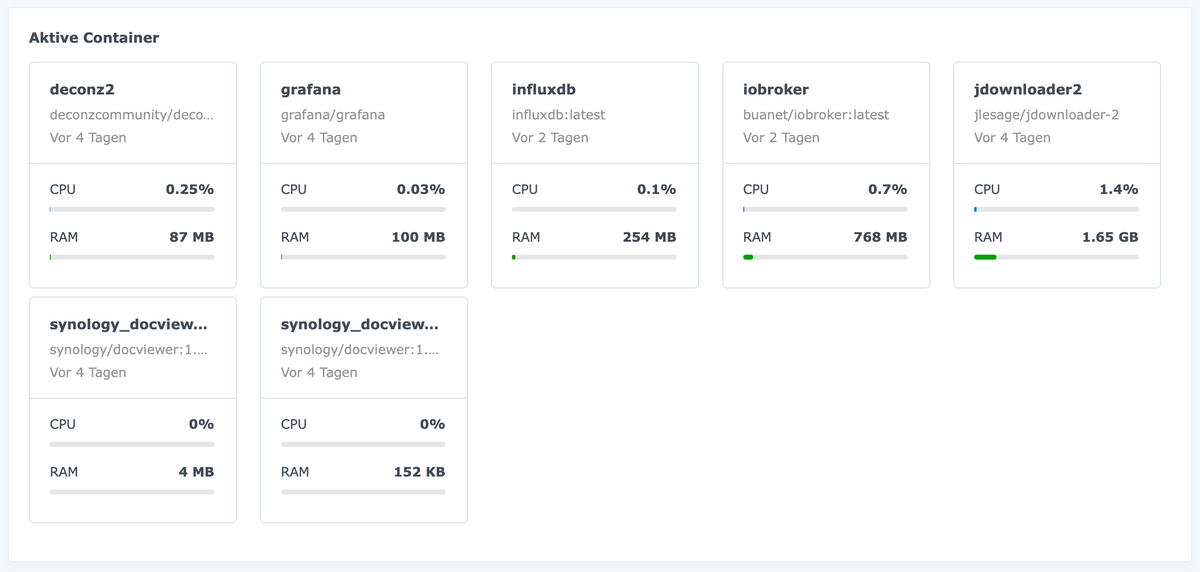Viewport: 1200px width, 572px height.
Task: Click the deconz2 CPU usage bar
Action: click(x=132, y=209)
